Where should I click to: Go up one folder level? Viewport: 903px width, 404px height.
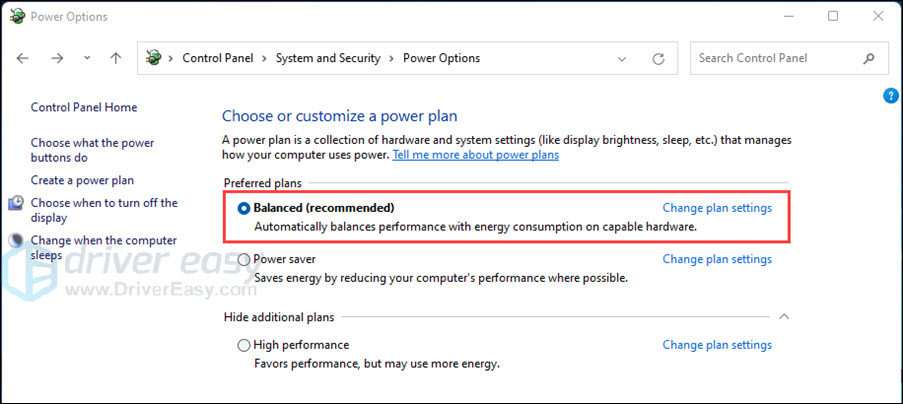(116, 58)
